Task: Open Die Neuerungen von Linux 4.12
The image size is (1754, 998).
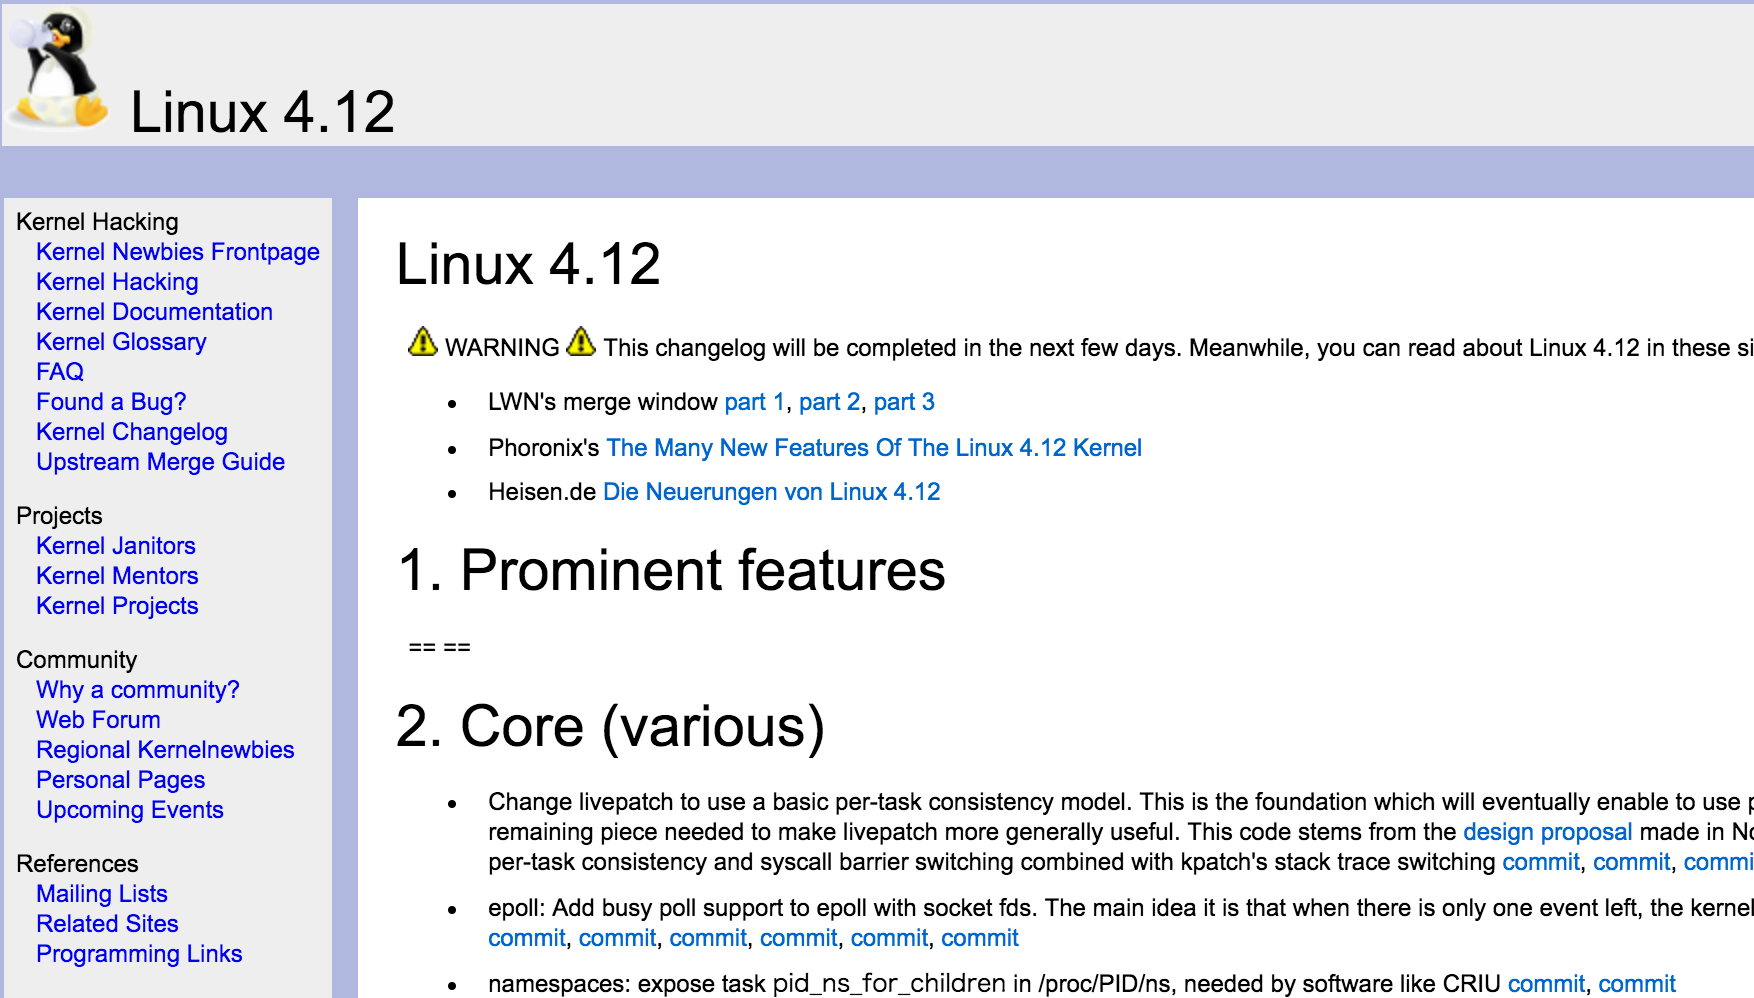Action: click(772, 492)
